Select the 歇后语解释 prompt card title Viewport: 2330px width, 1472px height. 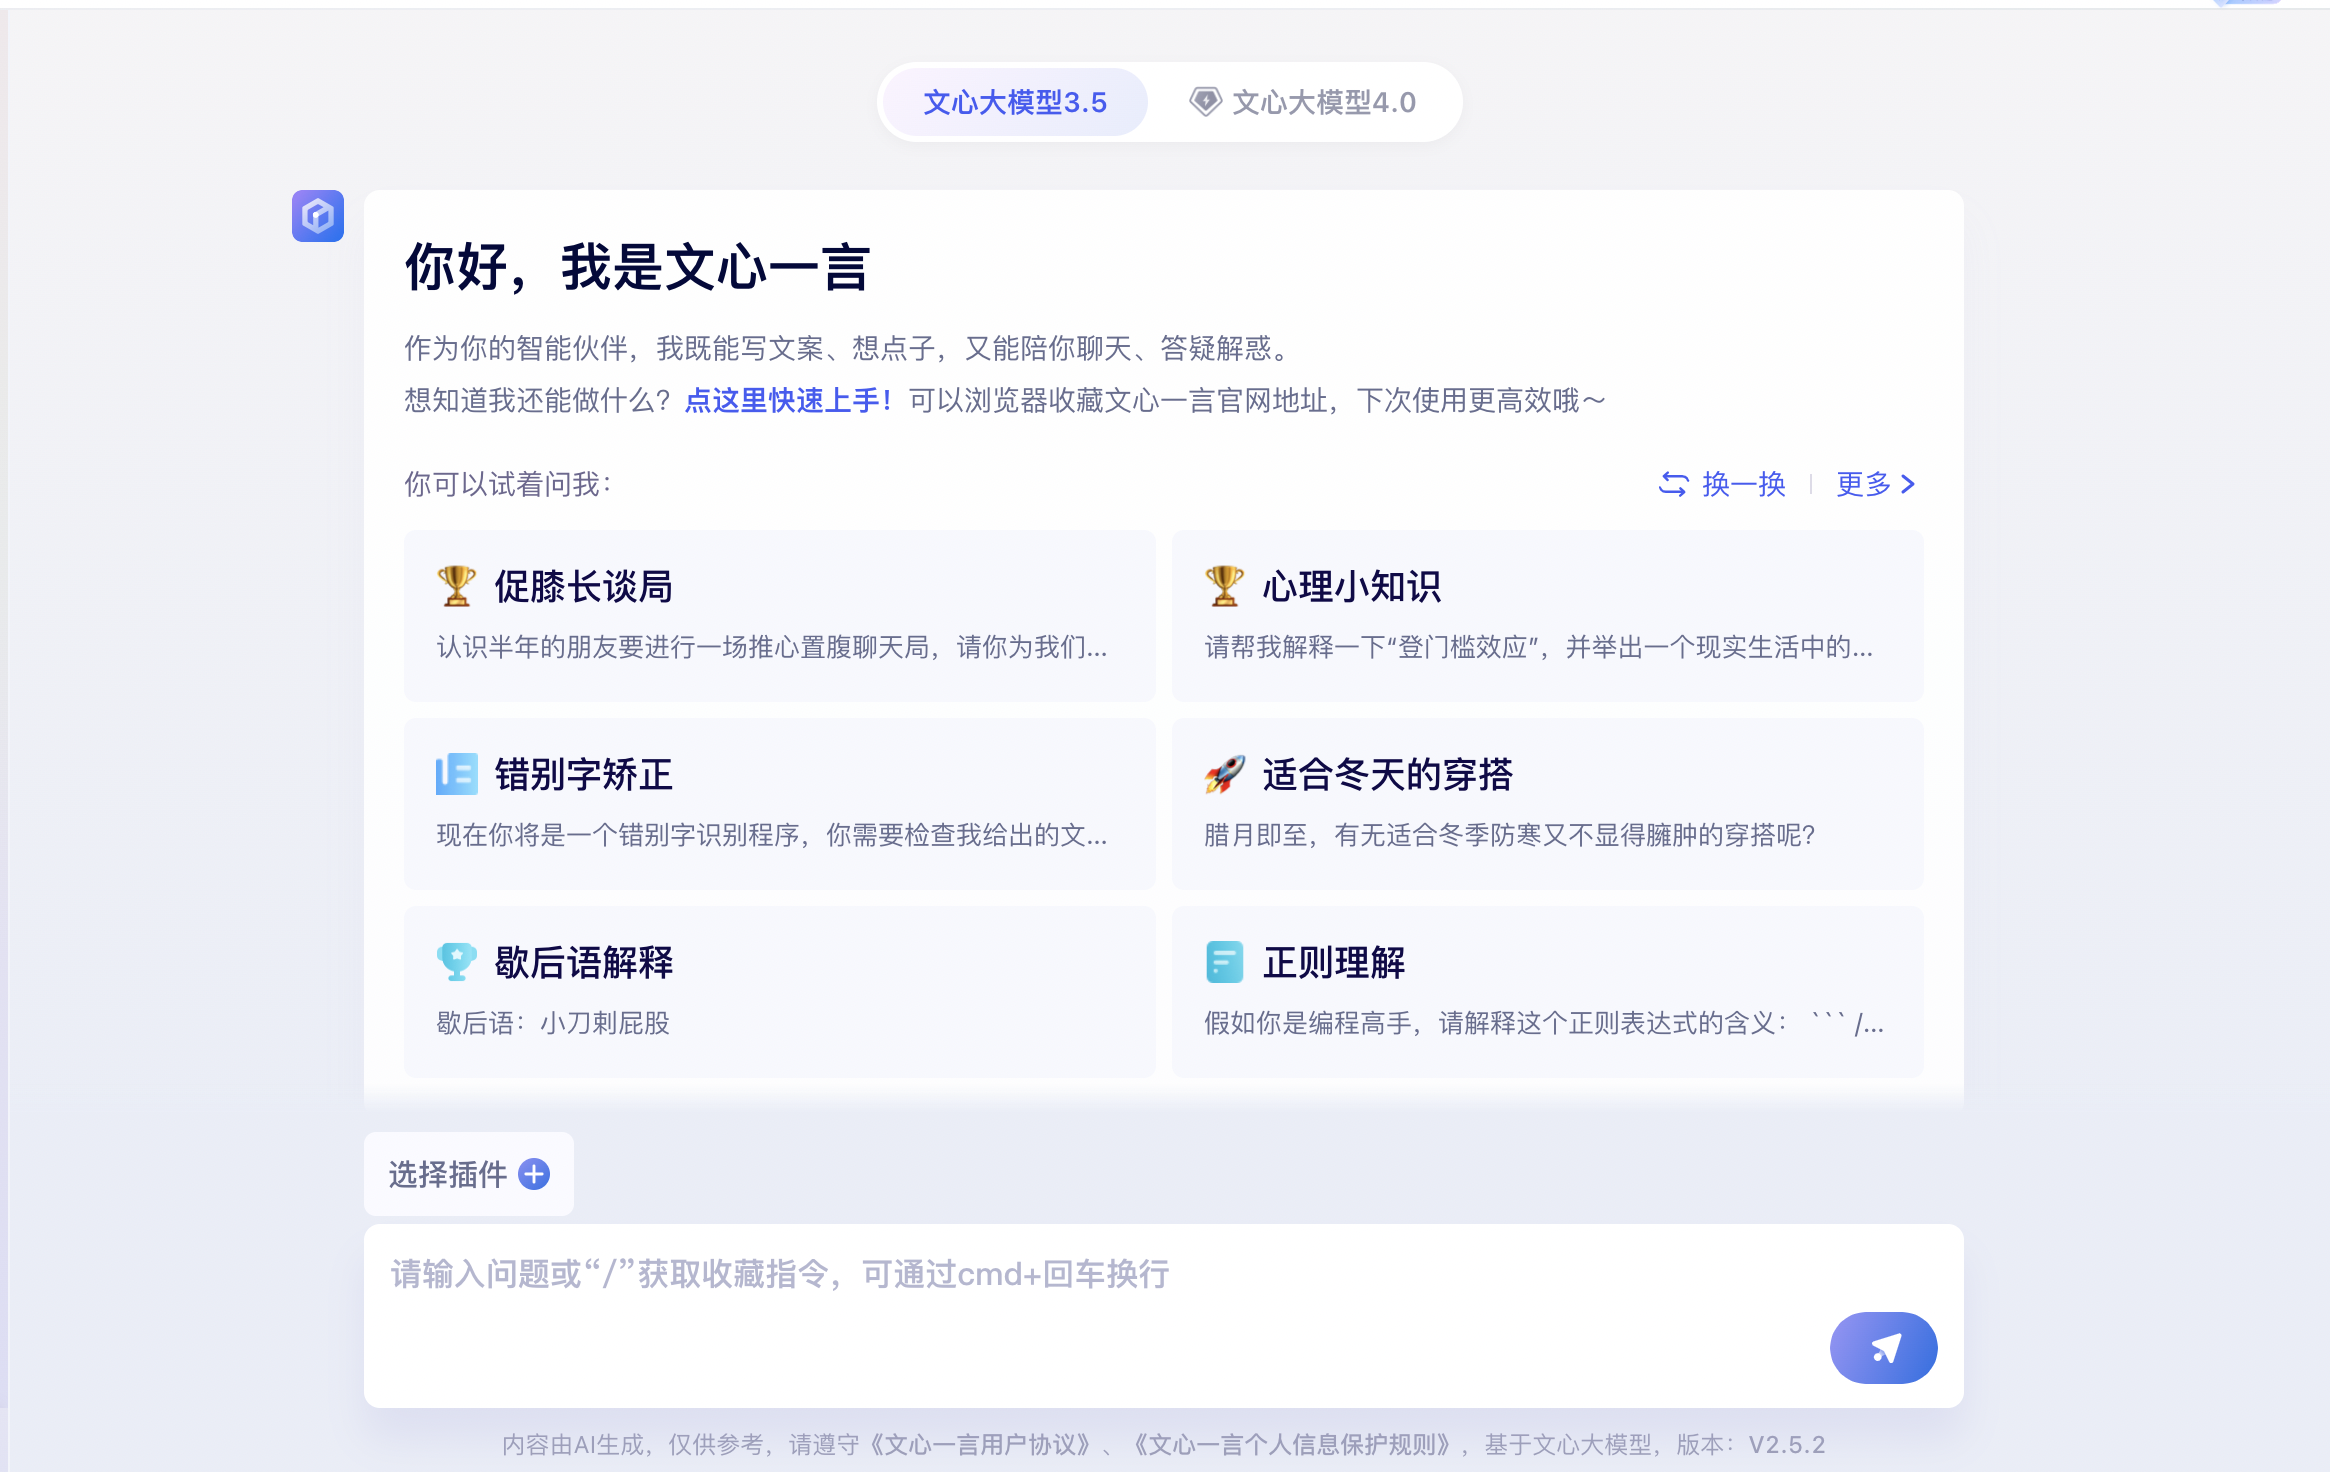point(584,963)
